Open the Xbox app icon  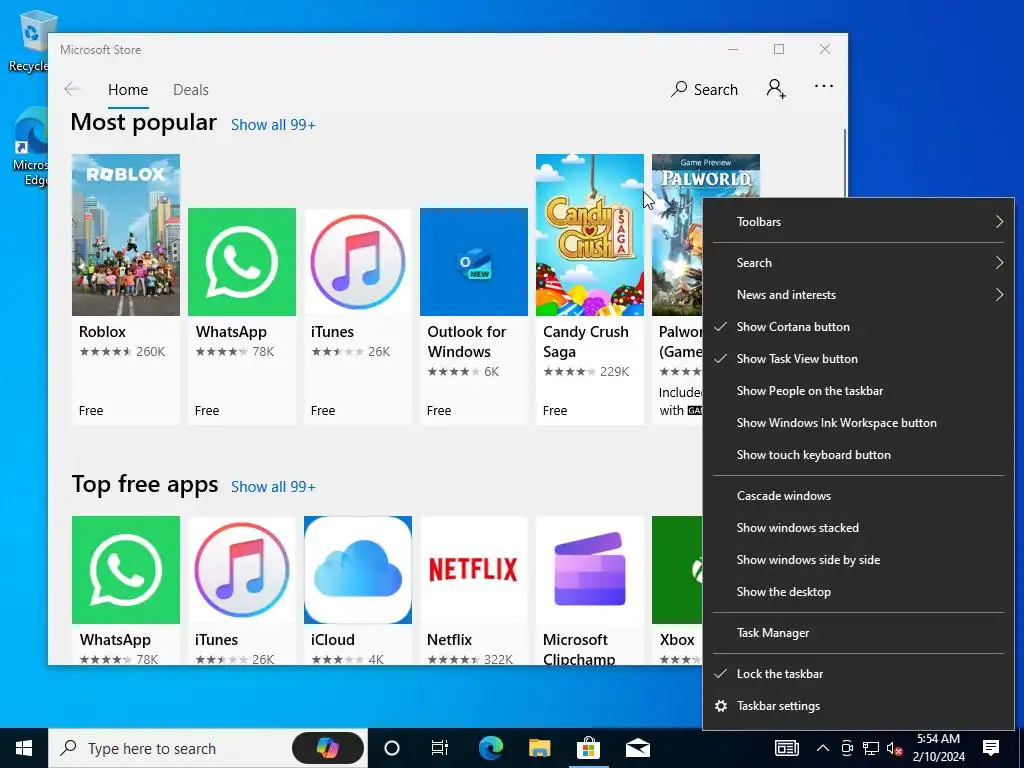coord(677,569)
